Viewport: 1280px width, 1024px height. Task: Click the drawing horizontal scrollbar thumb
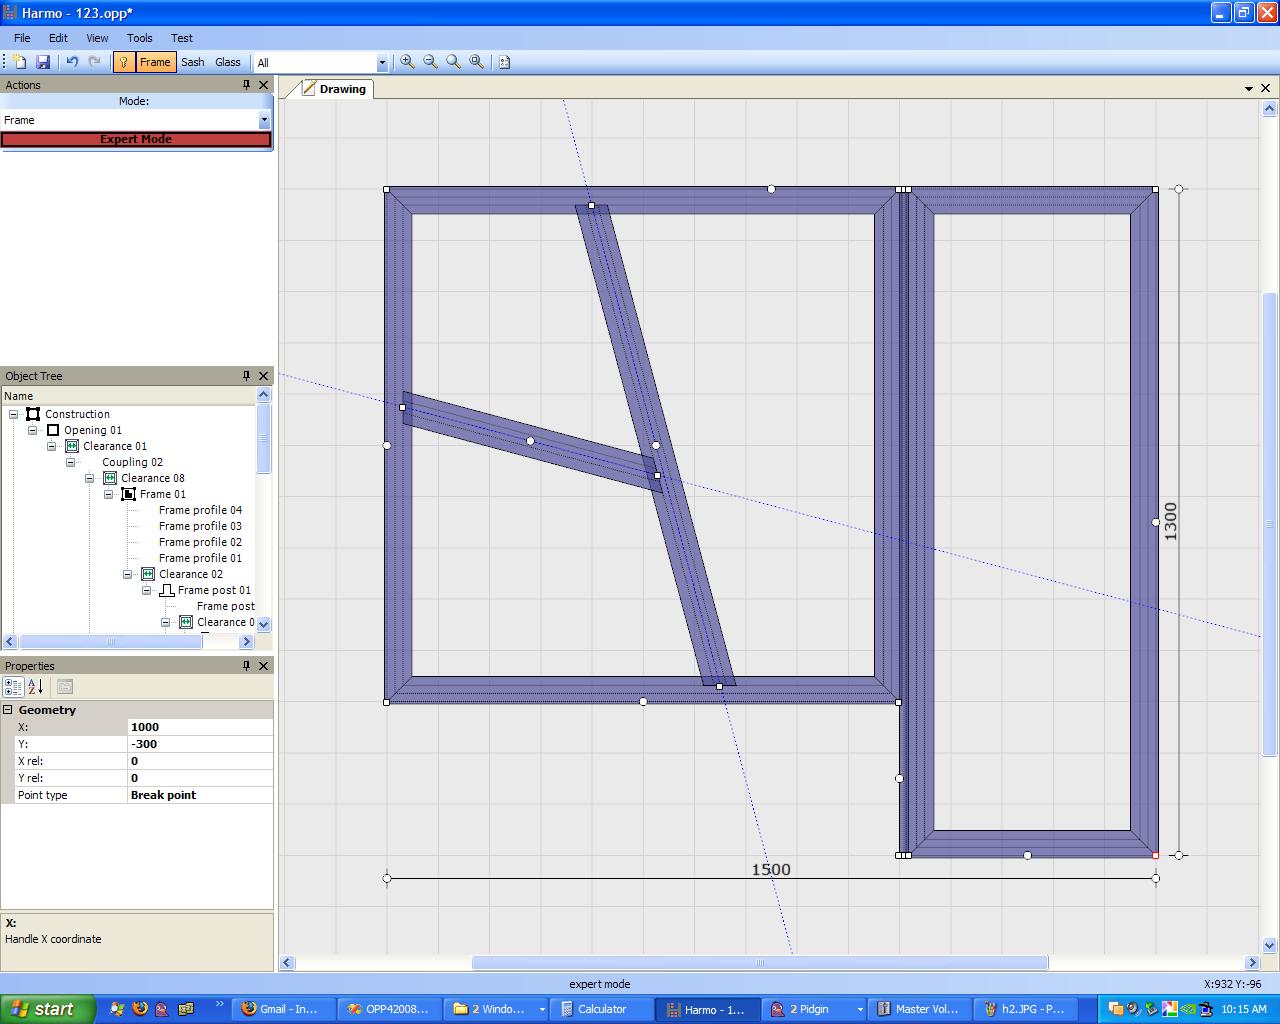759,963
